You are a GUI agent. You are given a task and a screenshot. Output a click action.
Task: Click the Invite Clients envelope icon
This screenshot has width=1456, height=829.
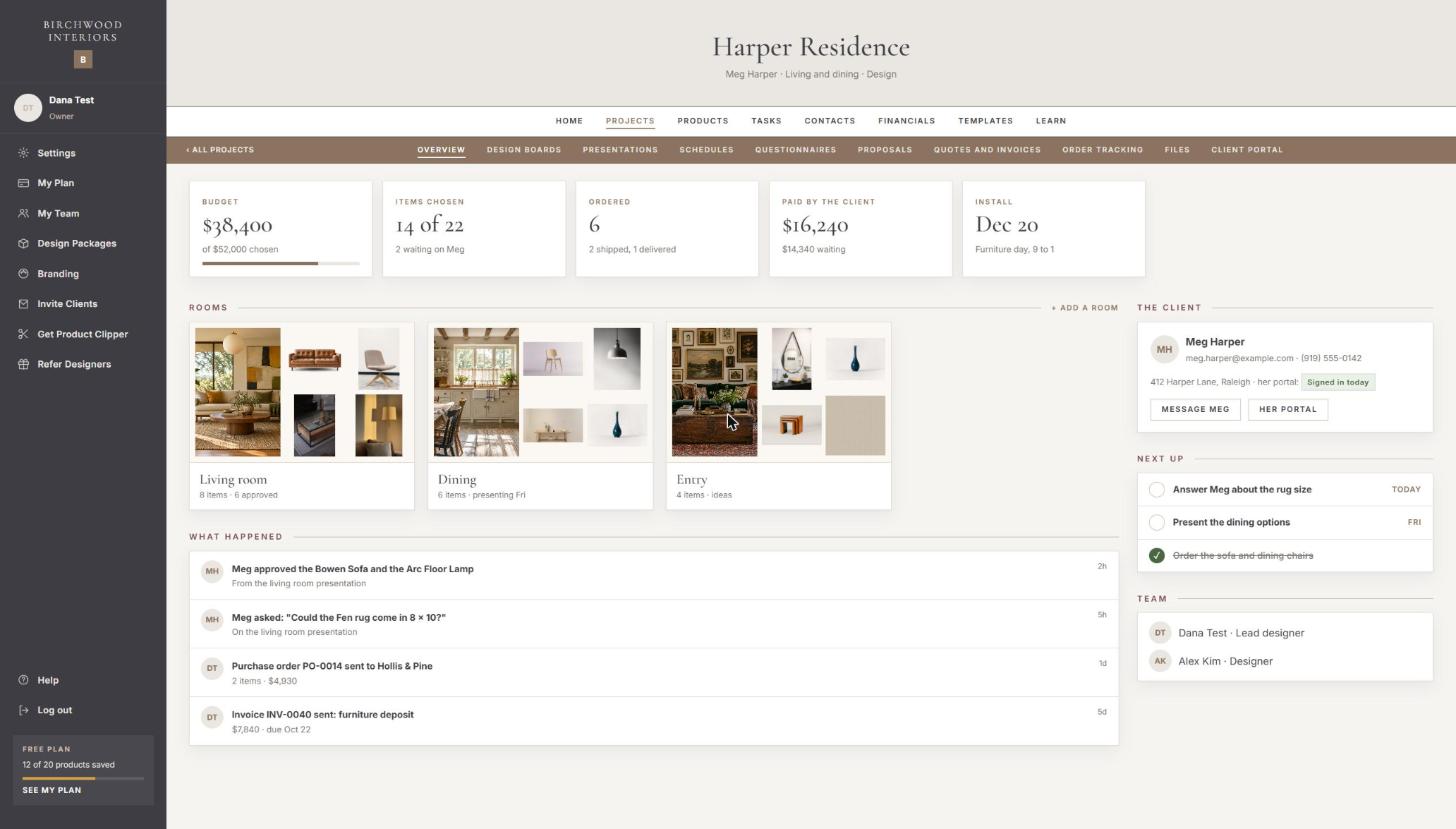(x=23, y=304)
